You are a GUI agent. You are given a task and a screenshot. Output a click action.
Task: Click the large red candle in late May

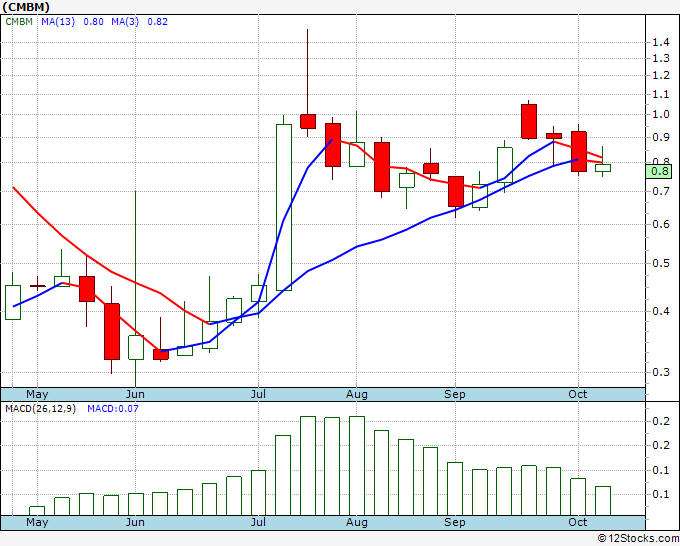(x=112, y=331)
